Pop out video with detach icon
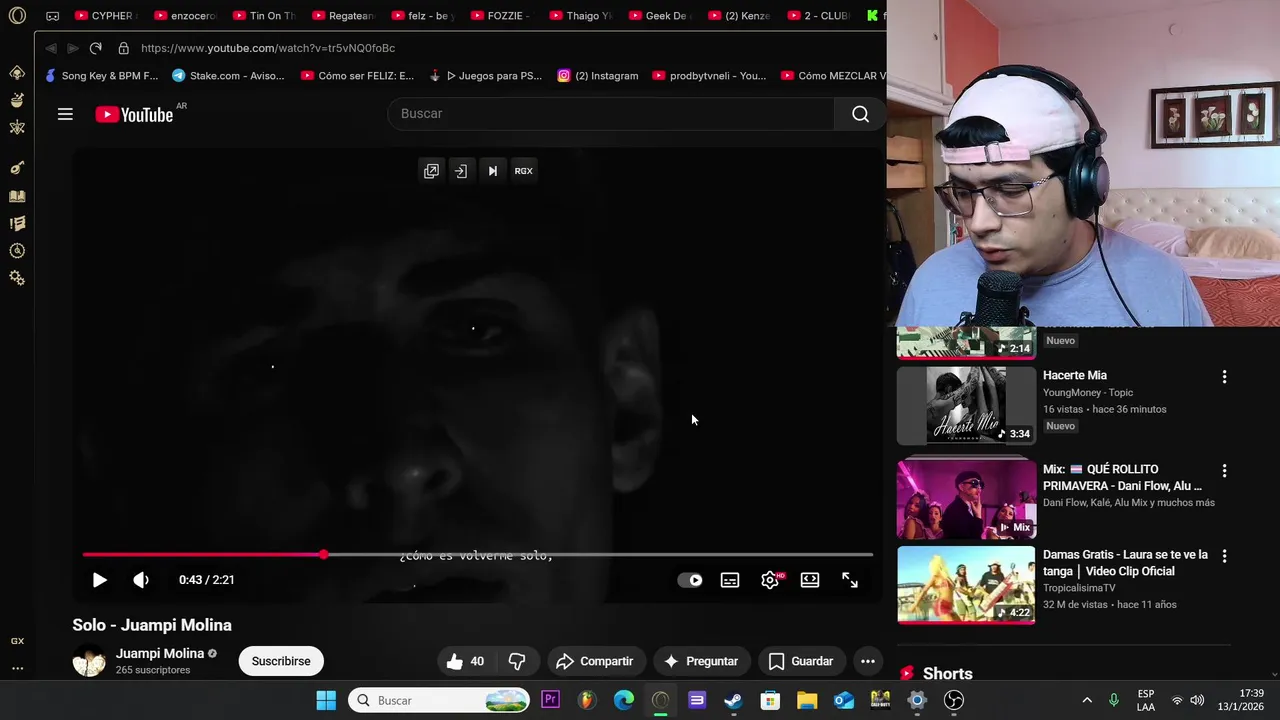This screenshot has width=1280, height=720. [x=431, y=171]
